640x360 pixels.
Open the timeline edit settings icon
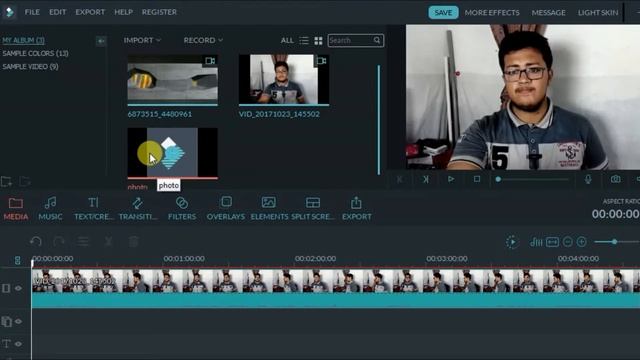(83, 242)
